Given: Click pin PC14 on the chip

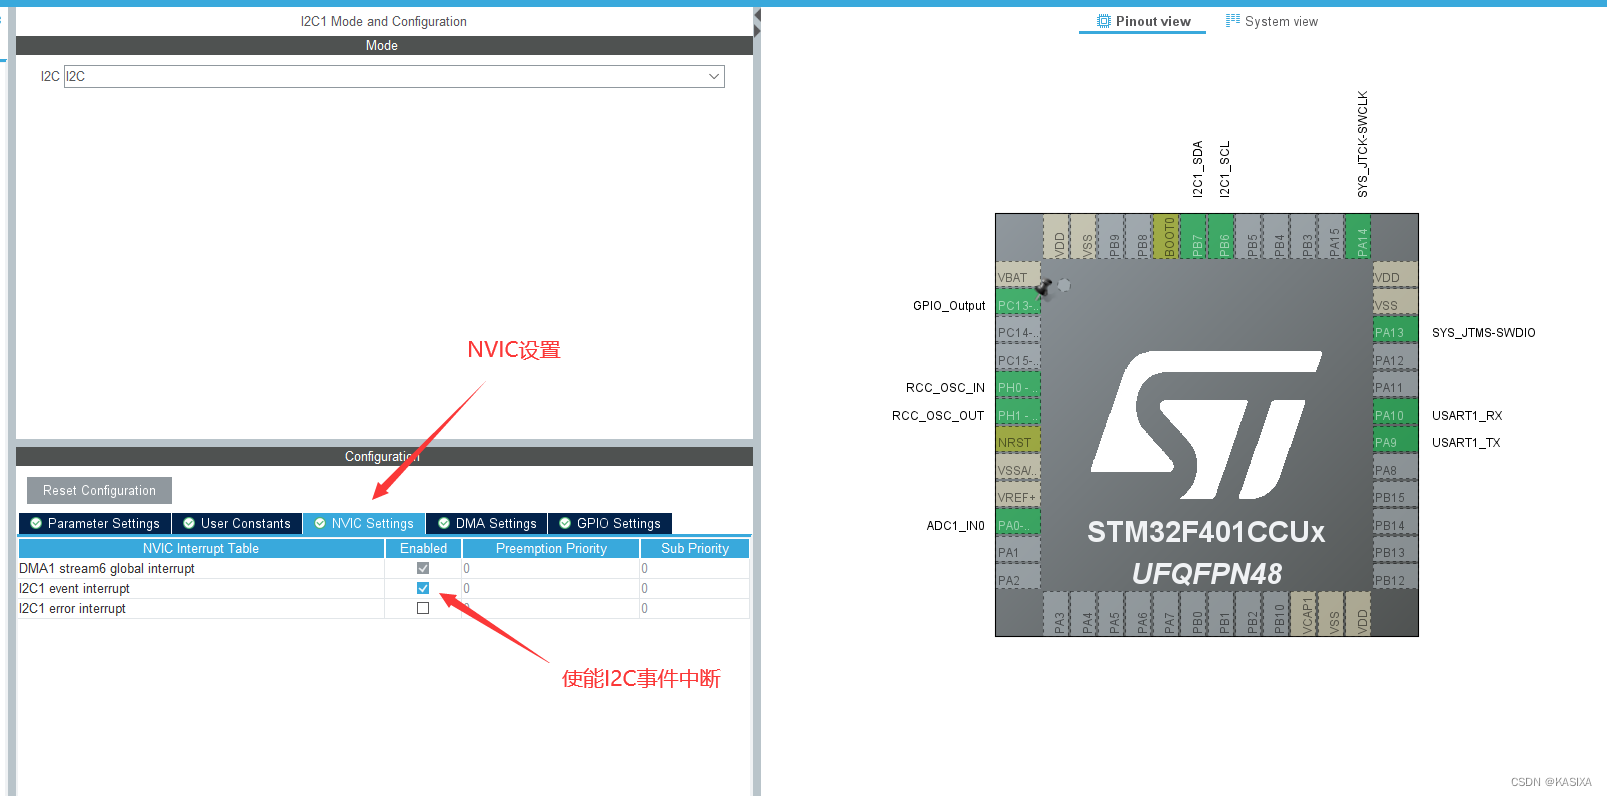Looking at the screenshot, I should point(1018,332).
